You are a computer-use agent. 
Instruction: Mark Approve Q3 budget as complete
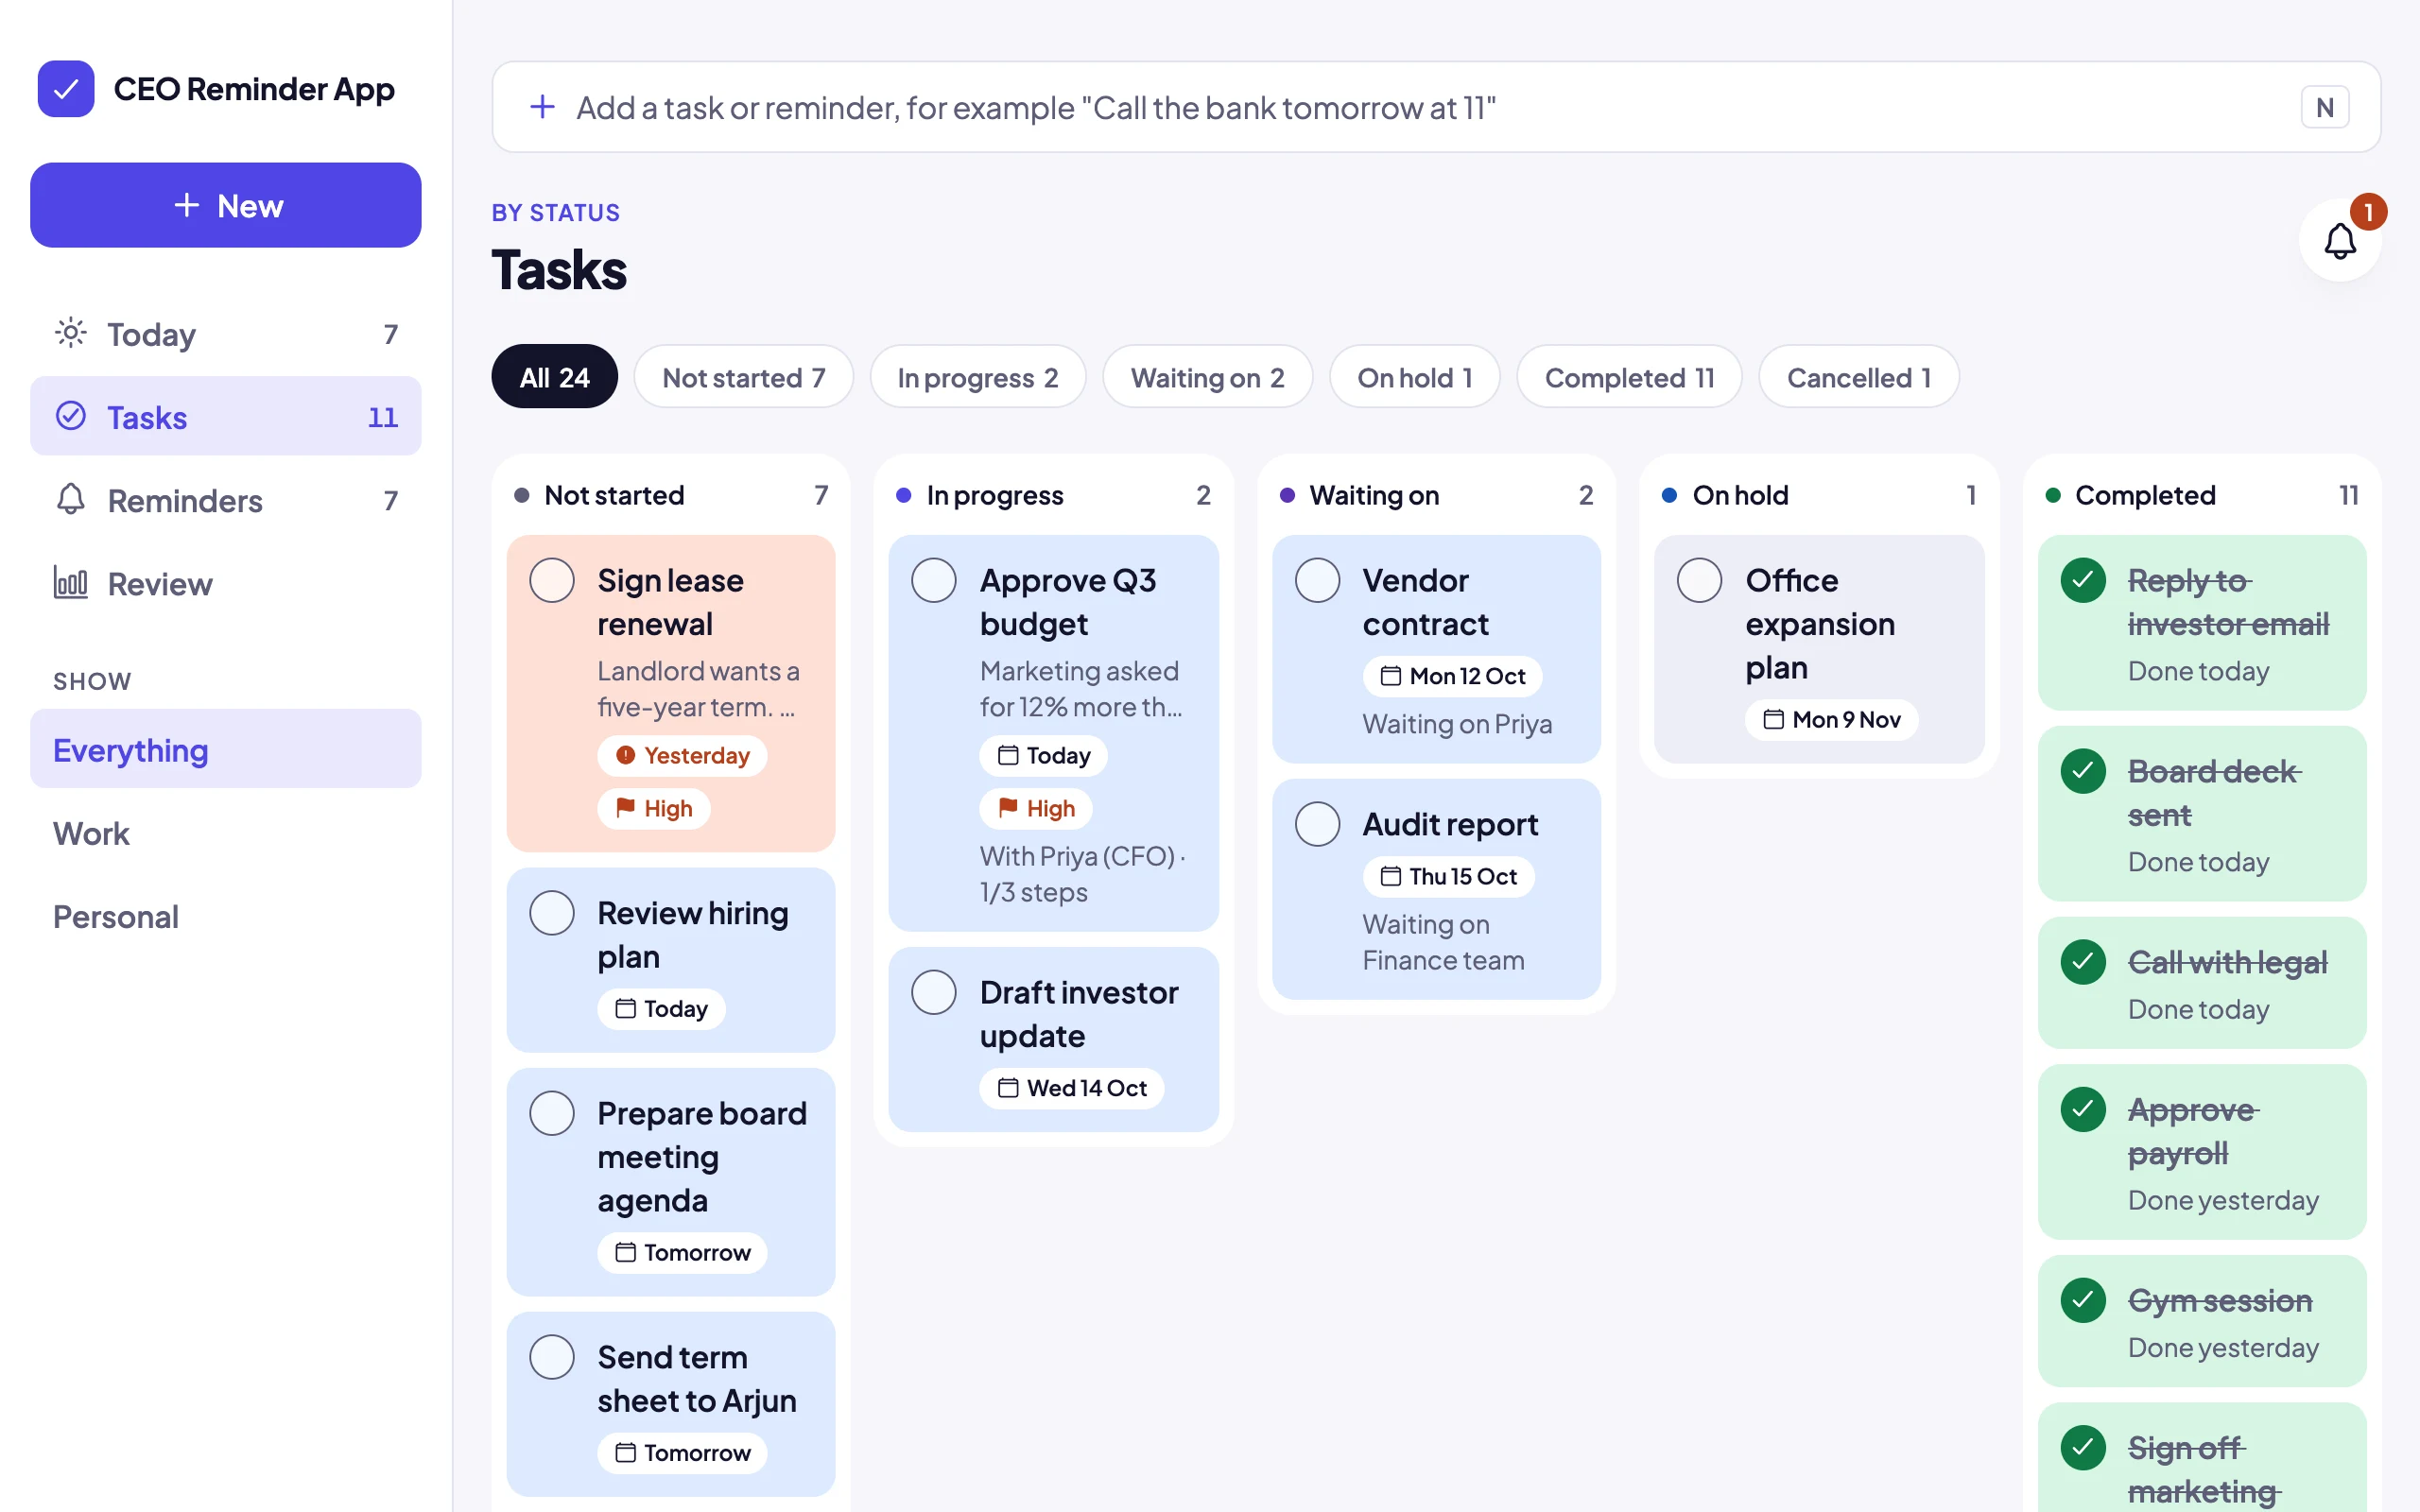934,580
